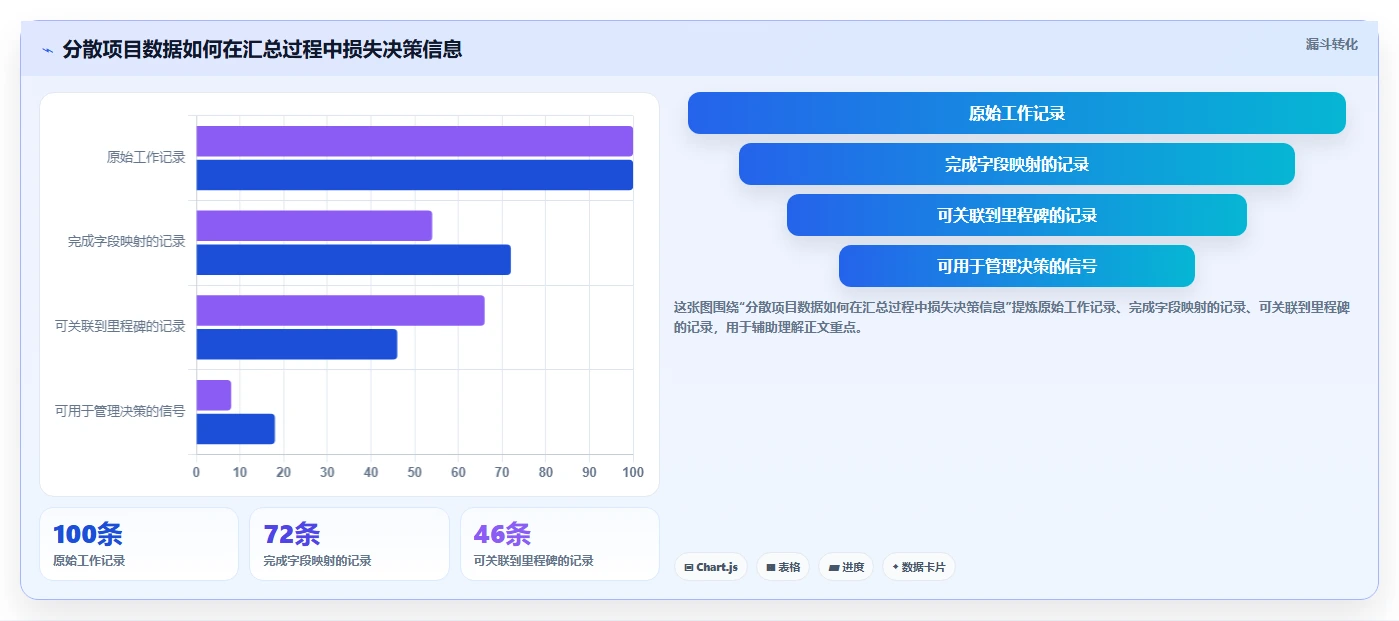The image size is (1399, 621).
Task: Click the Chart.js tag chip
Action: 710,567
